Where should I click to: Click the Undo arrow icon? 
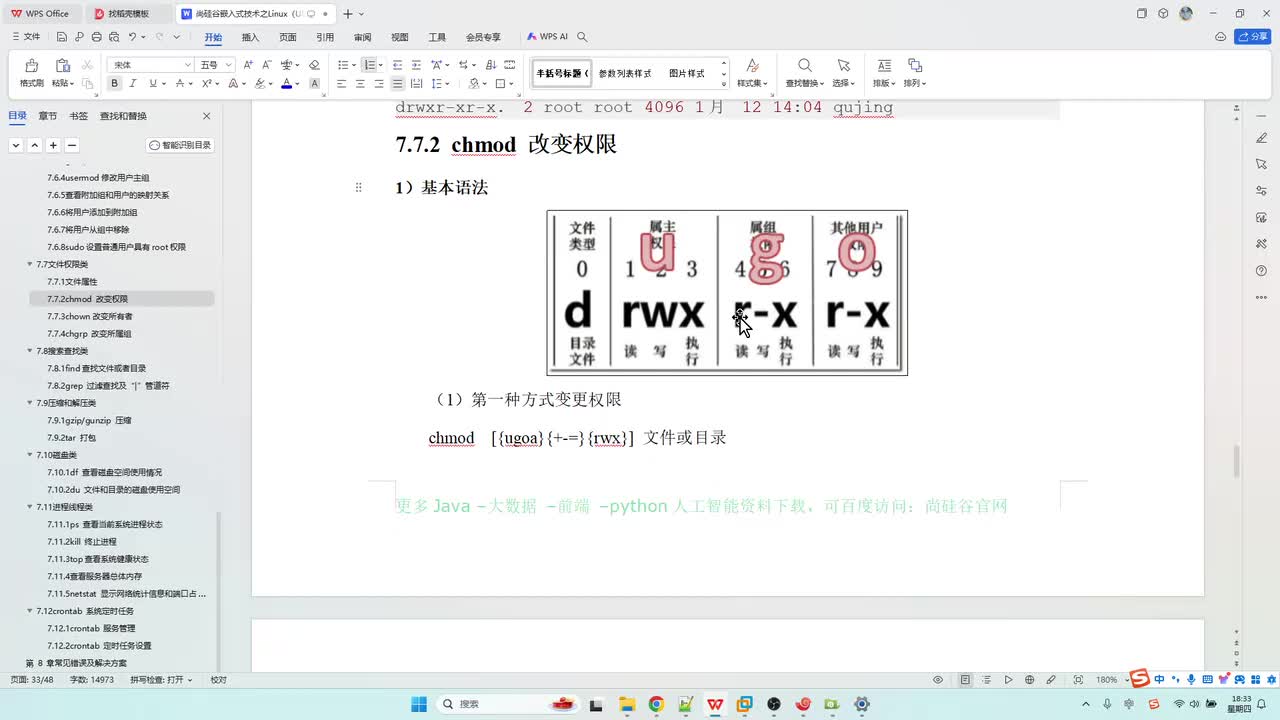(132, 37)
